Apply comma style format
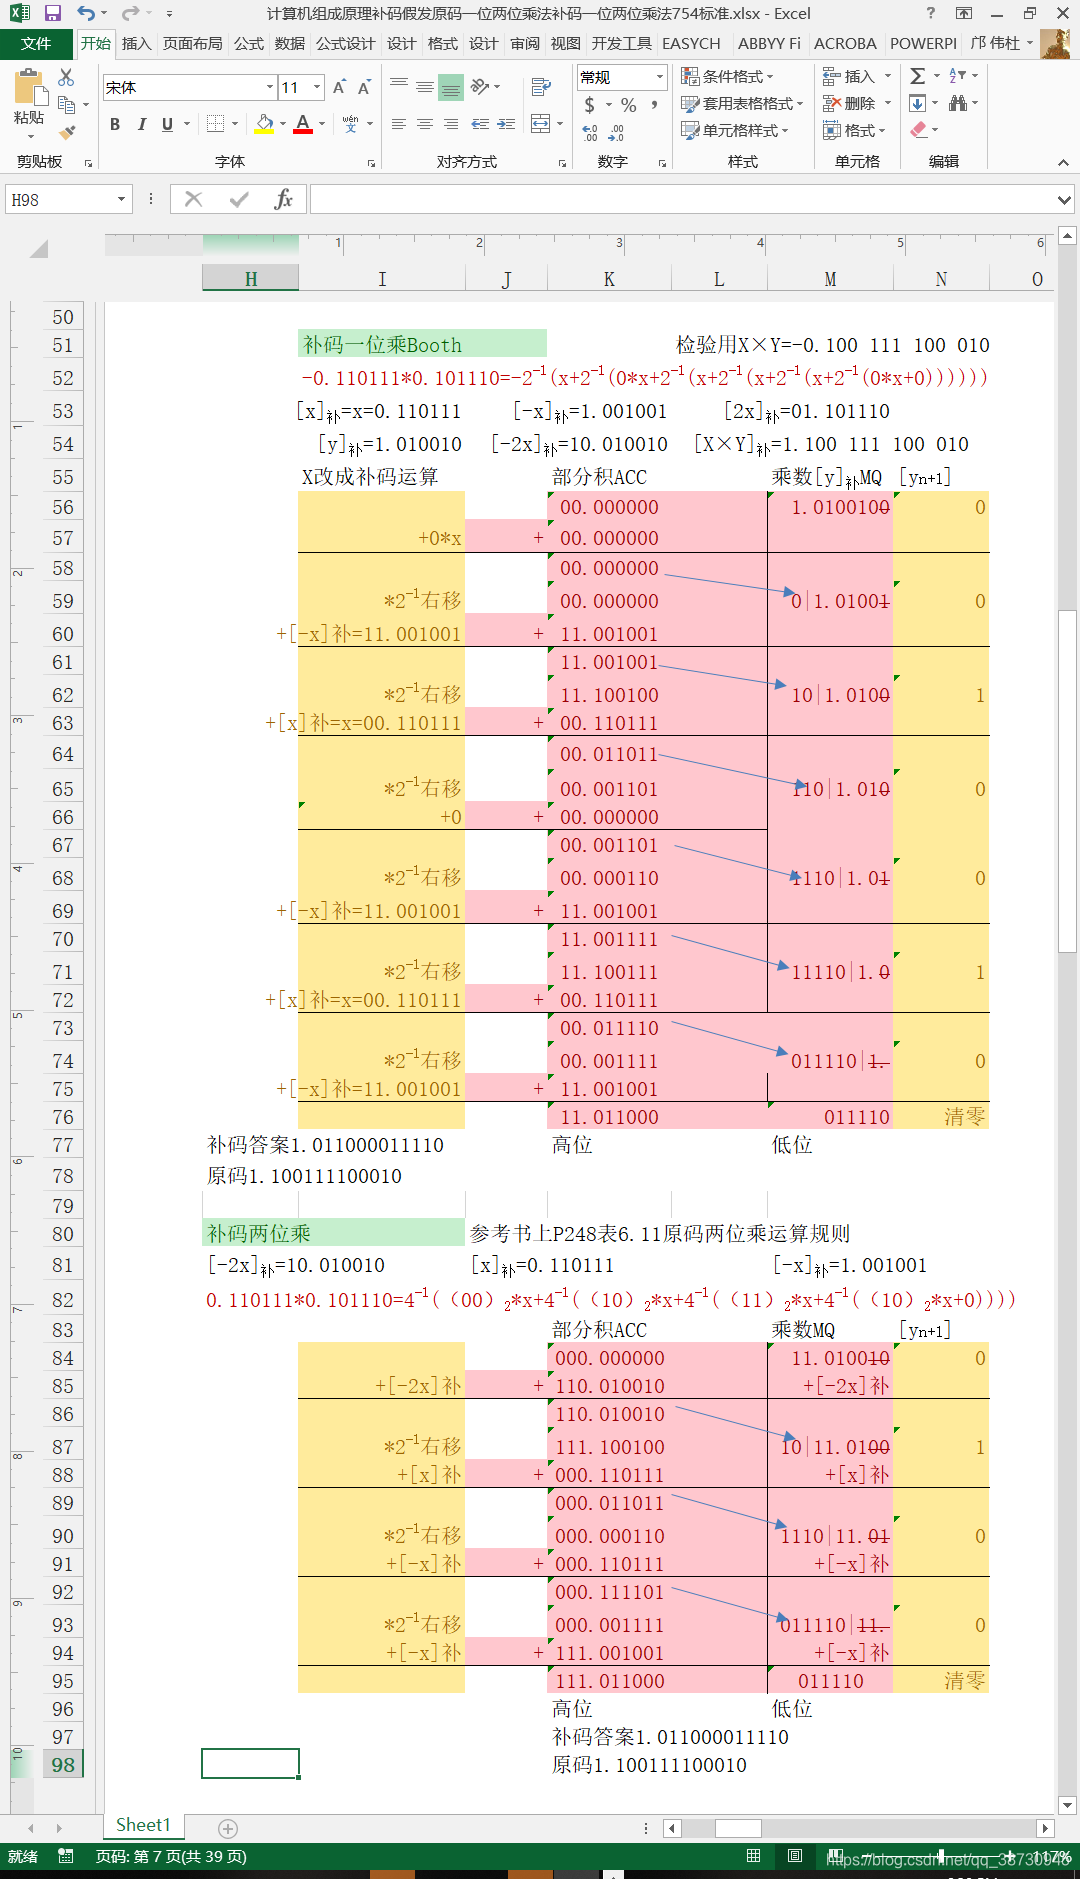 pyautogui.click(x=654, y=104)
